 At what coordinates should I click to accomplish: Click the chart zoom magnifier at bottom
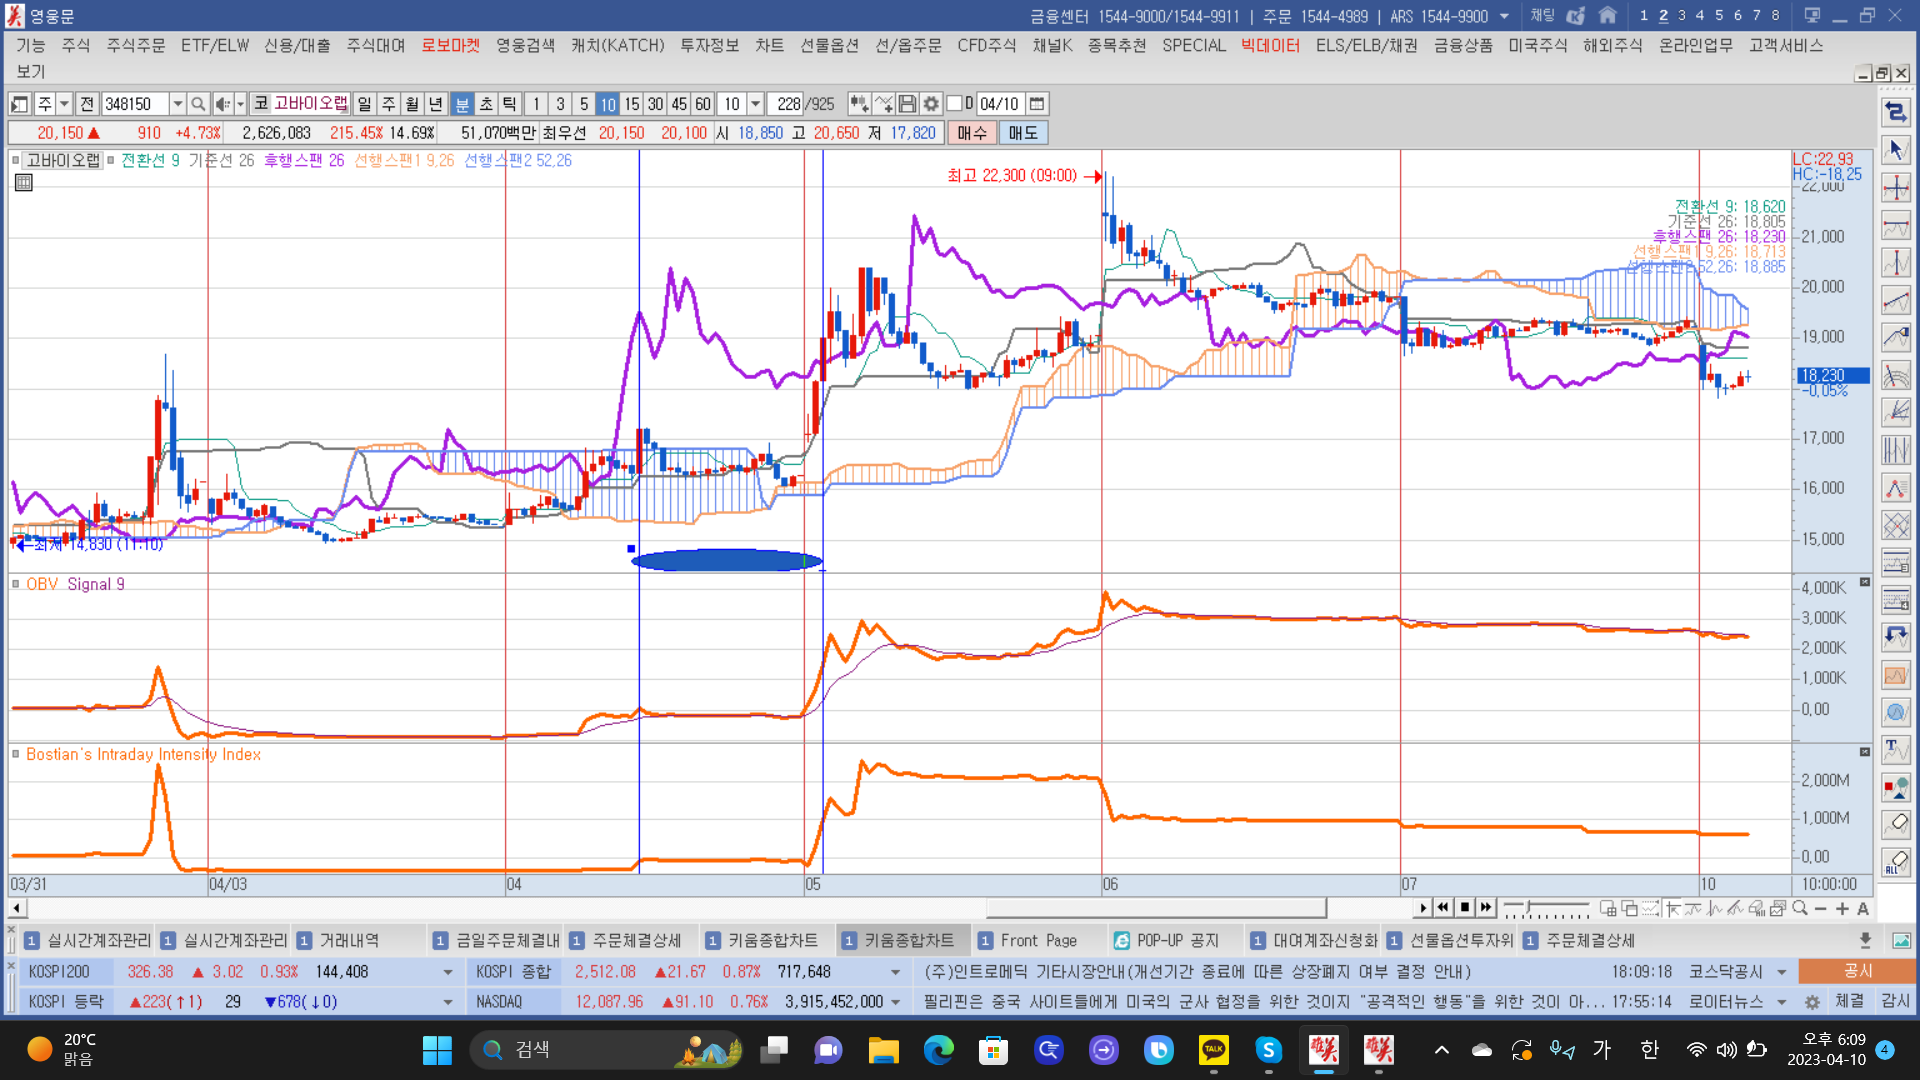tap(1800, 909)
